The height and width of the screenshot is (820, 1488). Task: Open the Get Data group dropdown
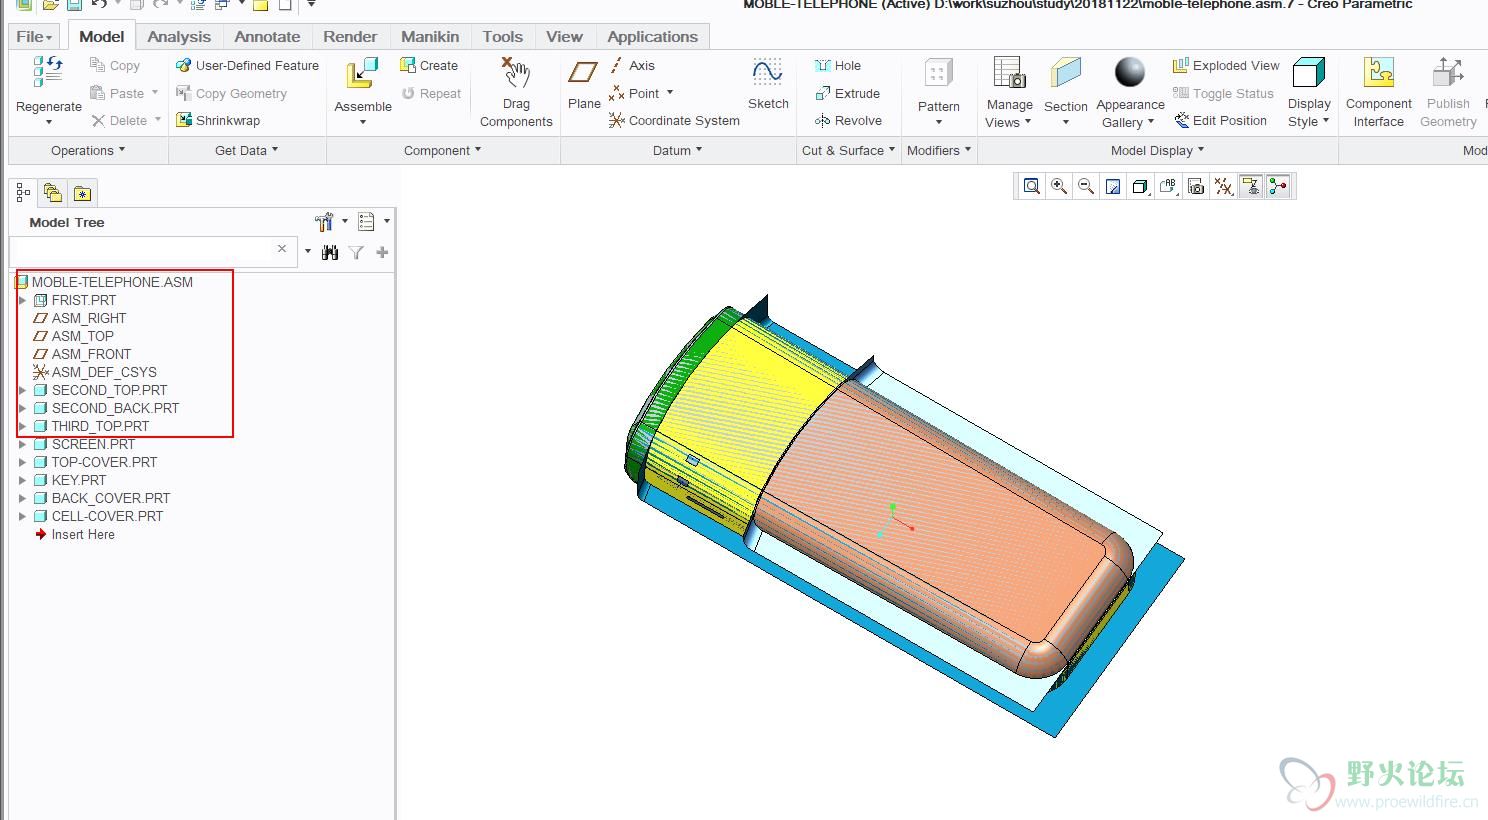(247, 150)
